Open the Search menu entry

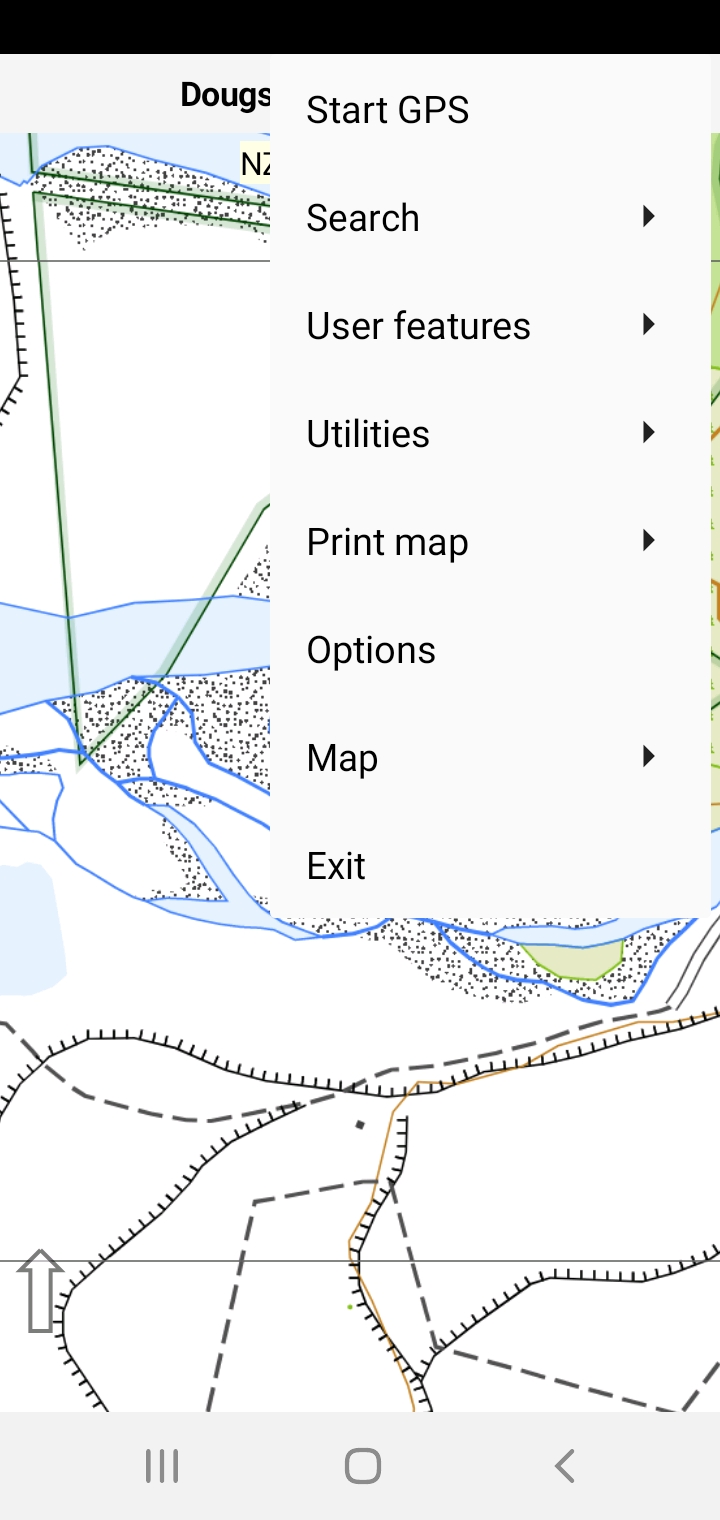363,217
